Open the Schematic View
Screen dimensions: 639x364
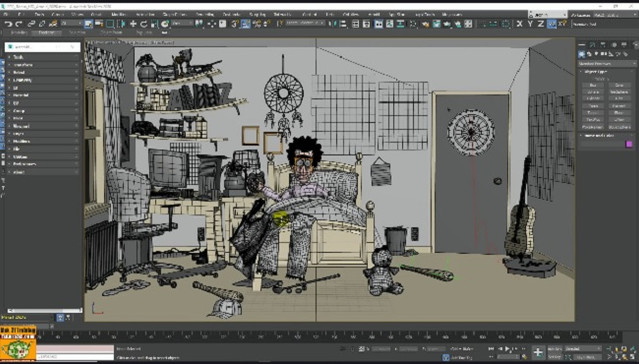401,24
